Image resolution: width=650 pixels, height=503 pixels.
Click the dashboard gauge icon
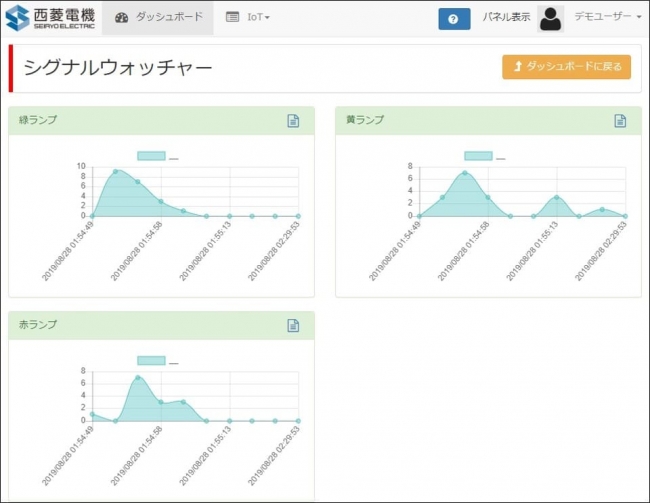coord(121,18)
